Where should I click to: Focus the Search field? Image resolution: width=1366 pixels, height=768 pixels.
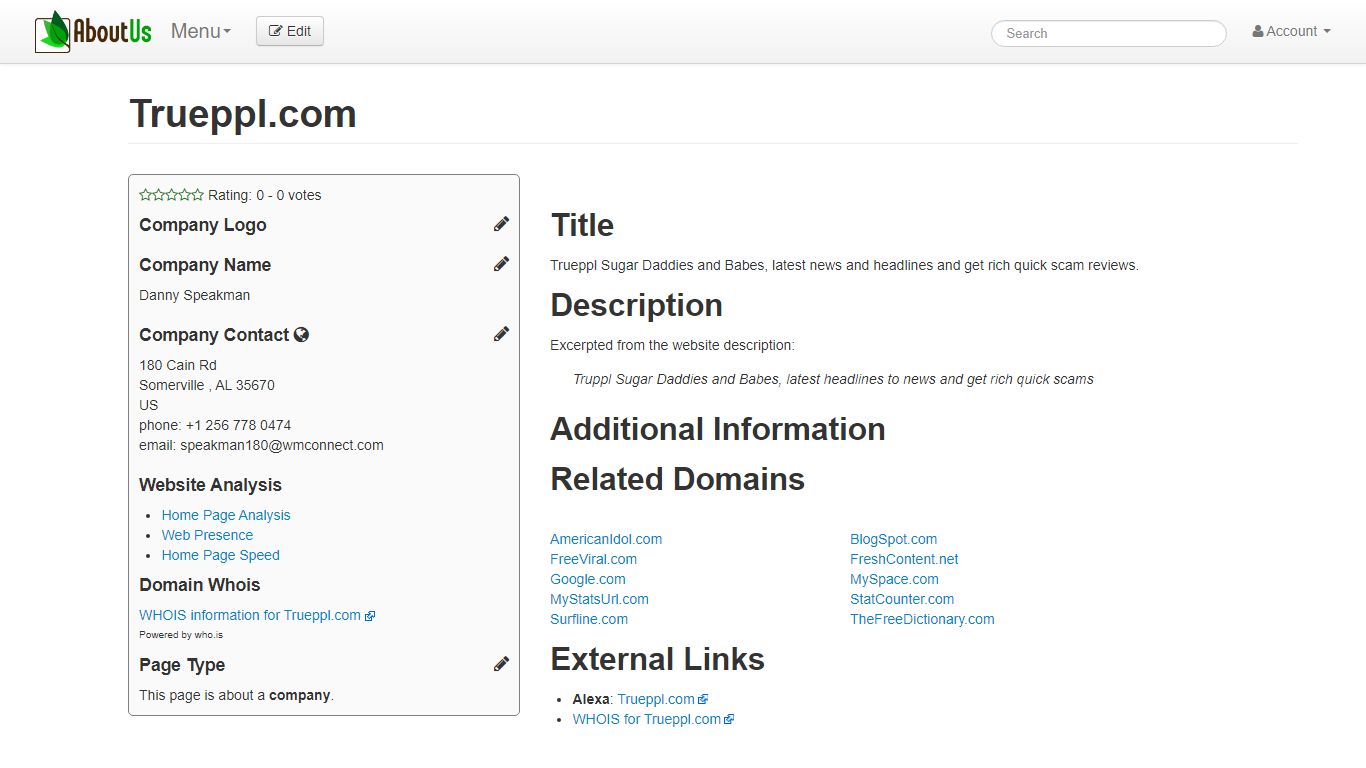click(1108, 33)
